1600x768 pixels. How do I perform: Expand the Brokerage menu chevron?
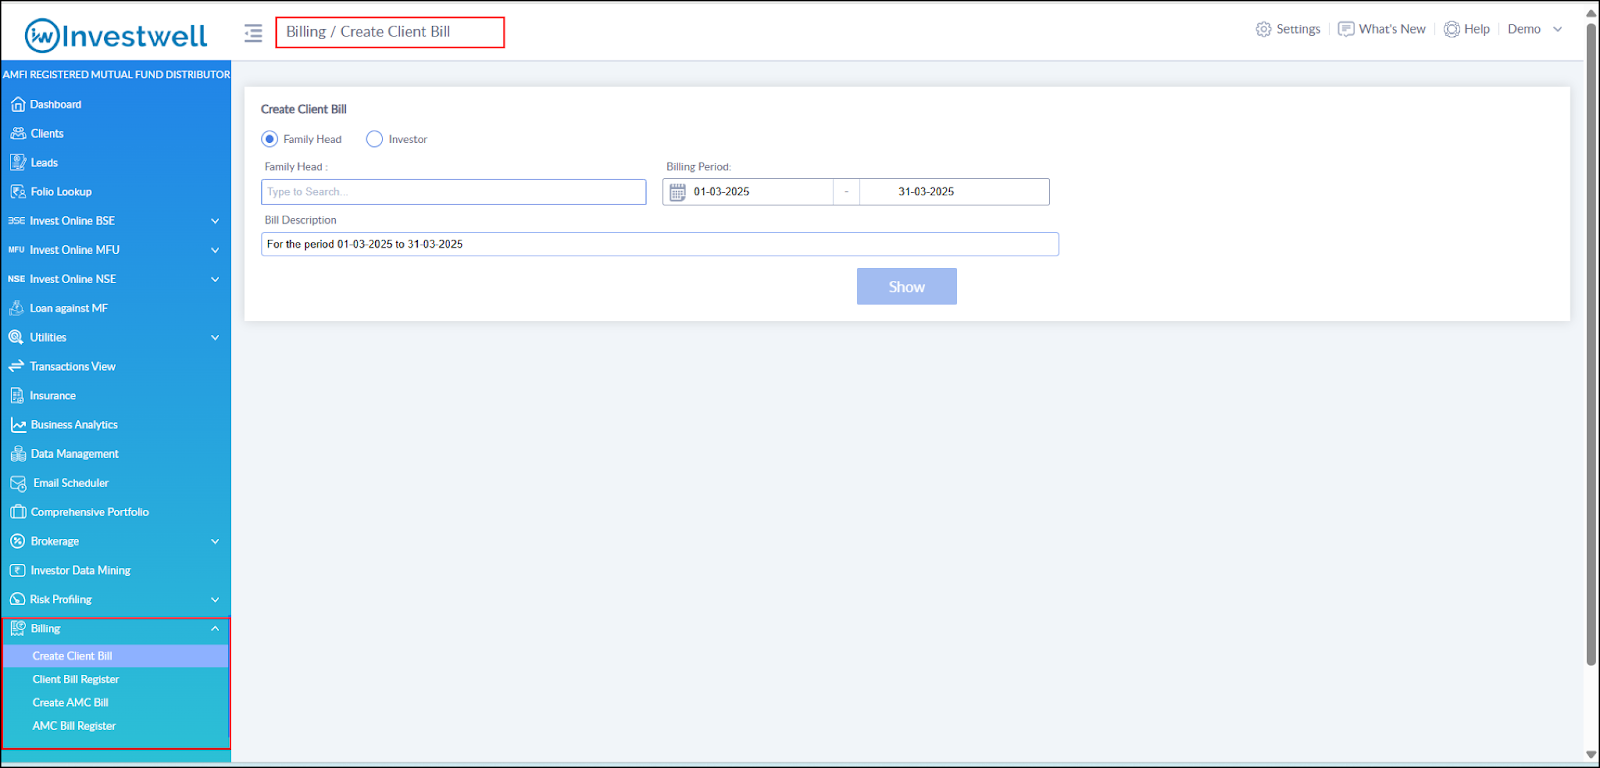215,542
